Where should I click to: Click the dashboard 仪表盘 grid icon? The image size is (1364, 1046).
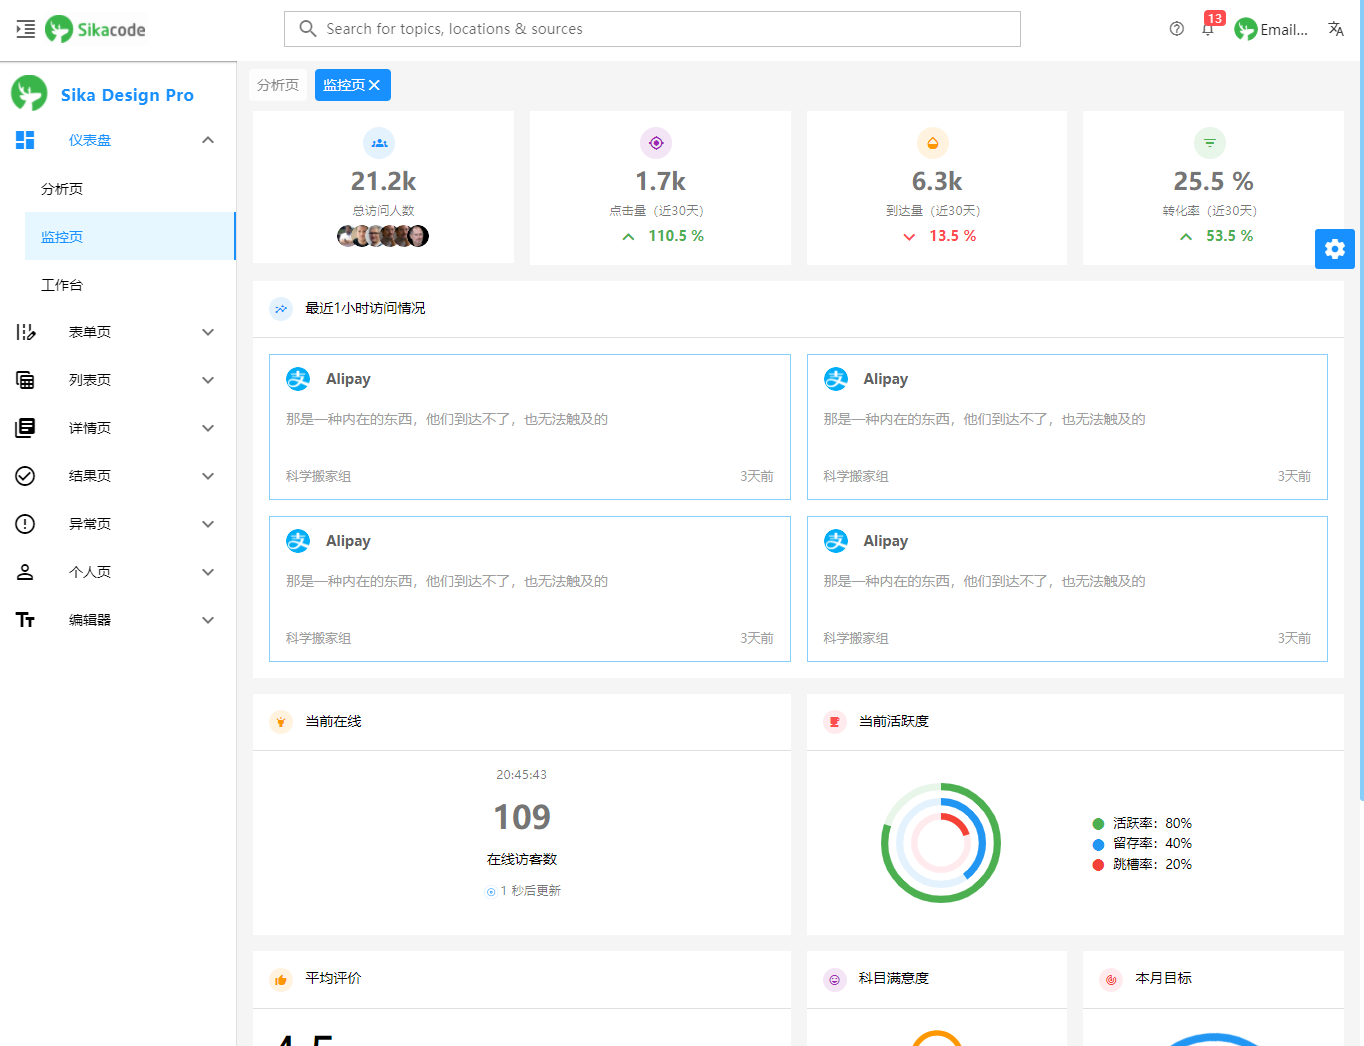click(x=26, y=140)
